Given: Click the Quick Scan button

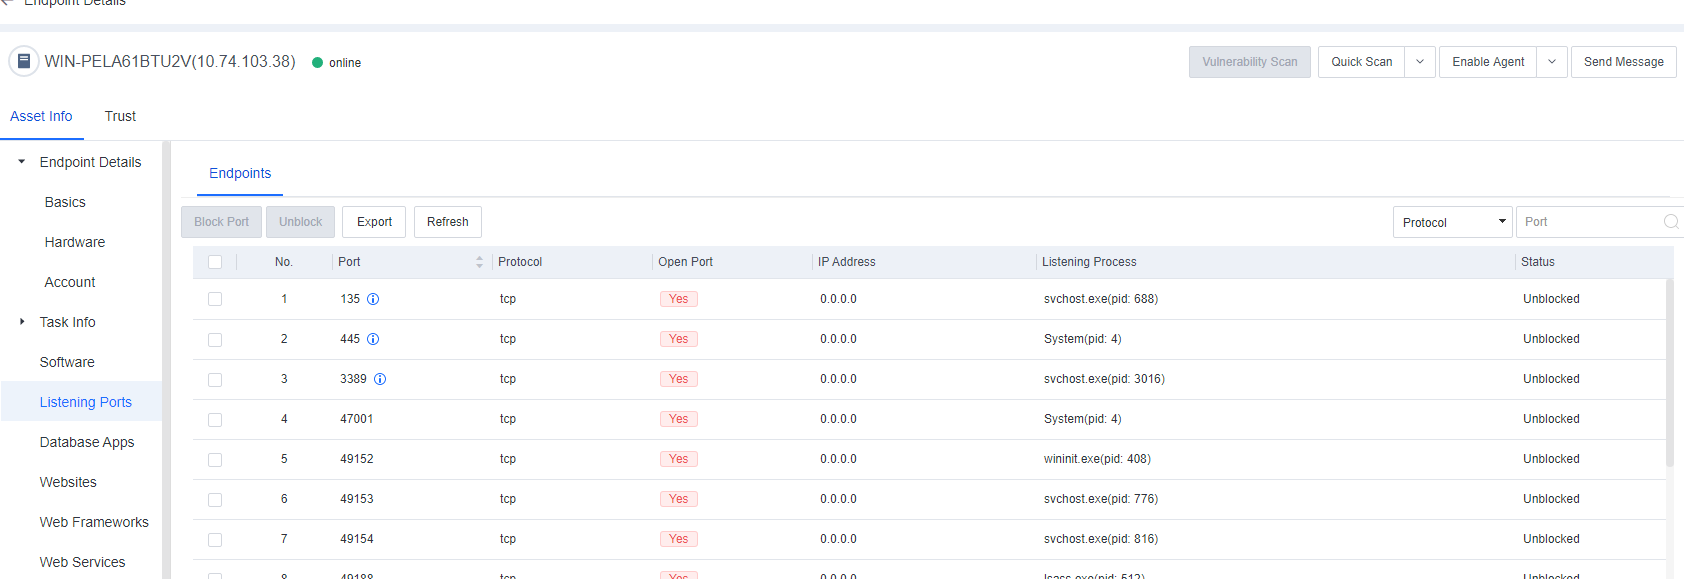Looking at the screenshot, I should pyautogui.click(x=1361, y=62).
